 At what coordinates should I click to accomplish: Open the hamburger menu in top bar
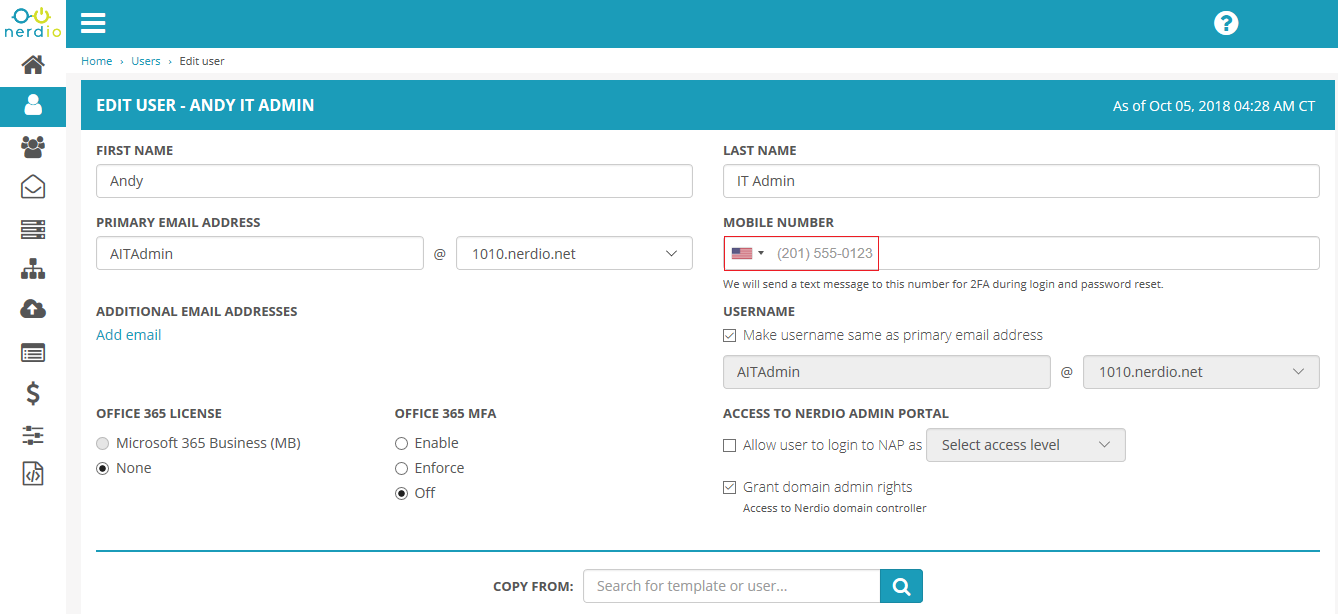click(x=93, y=23)
